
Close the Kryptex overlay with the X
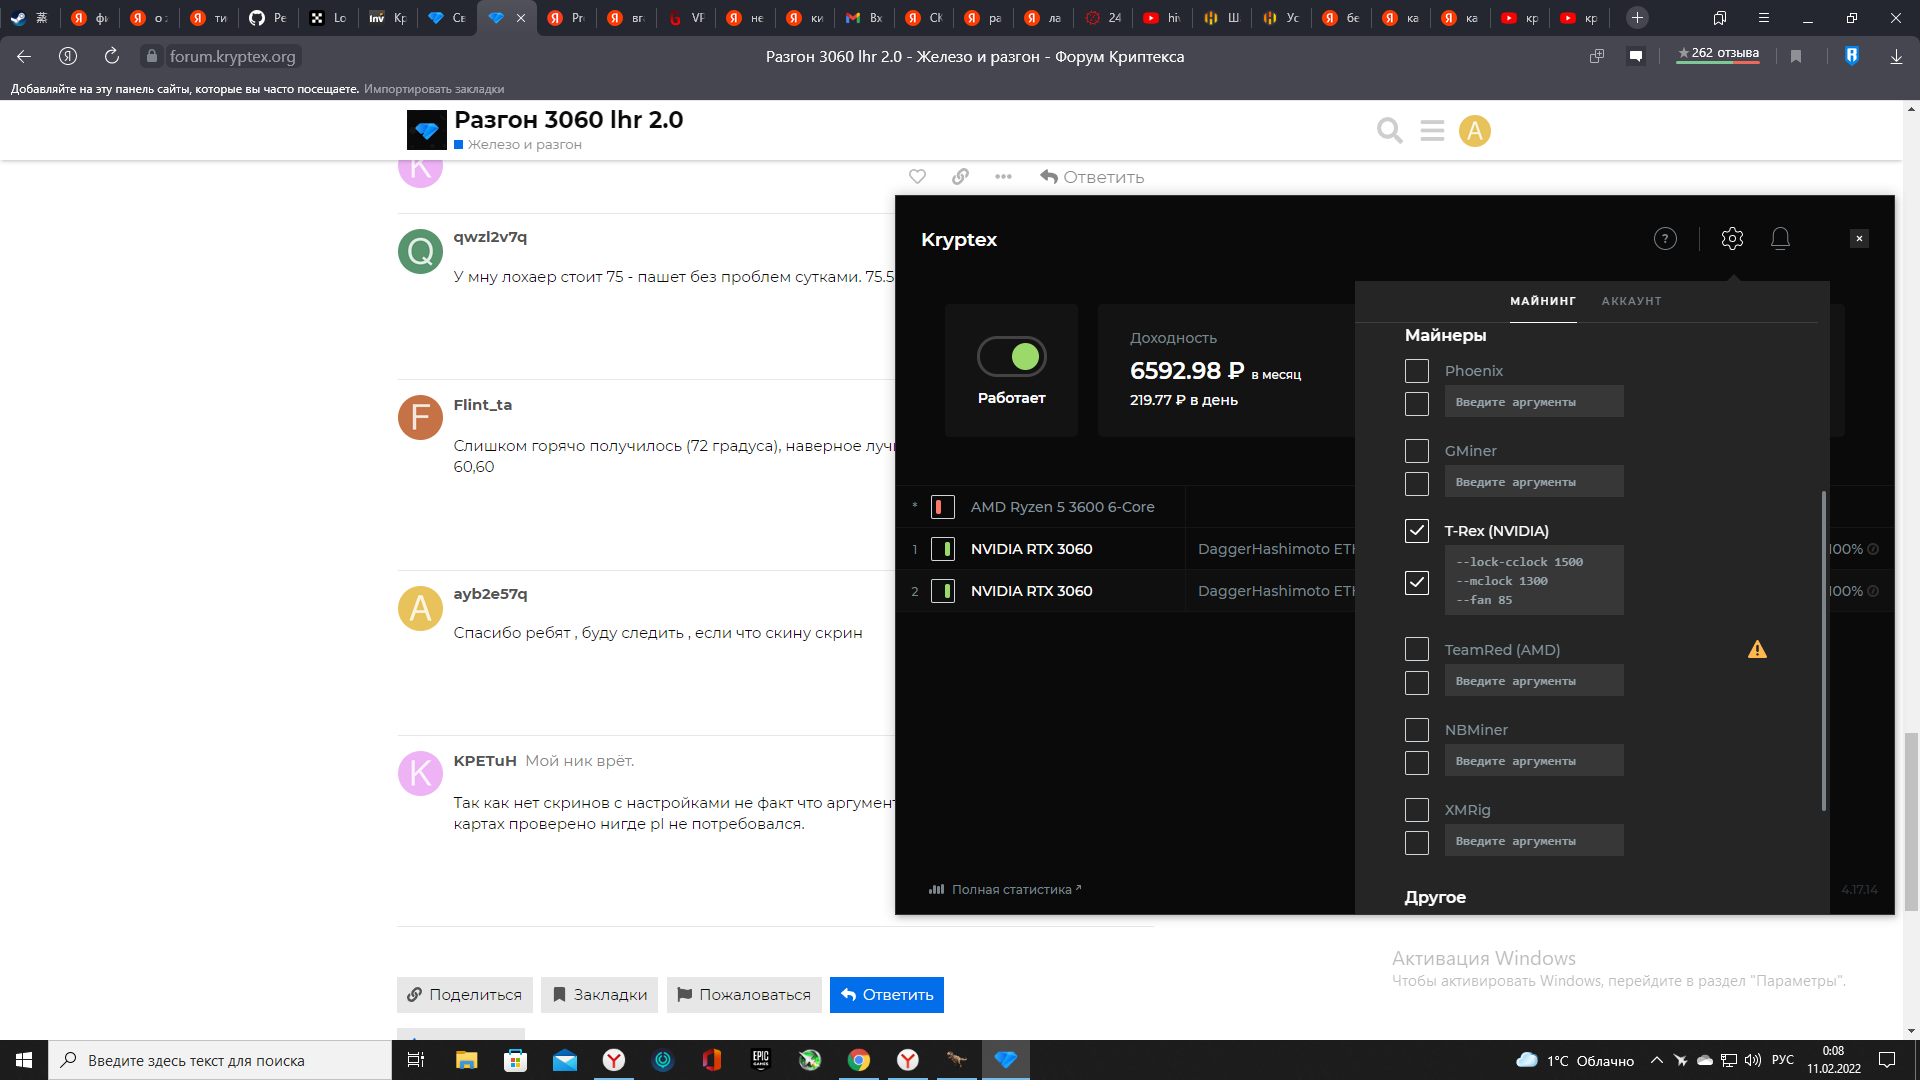click(x=1859, y=238)
